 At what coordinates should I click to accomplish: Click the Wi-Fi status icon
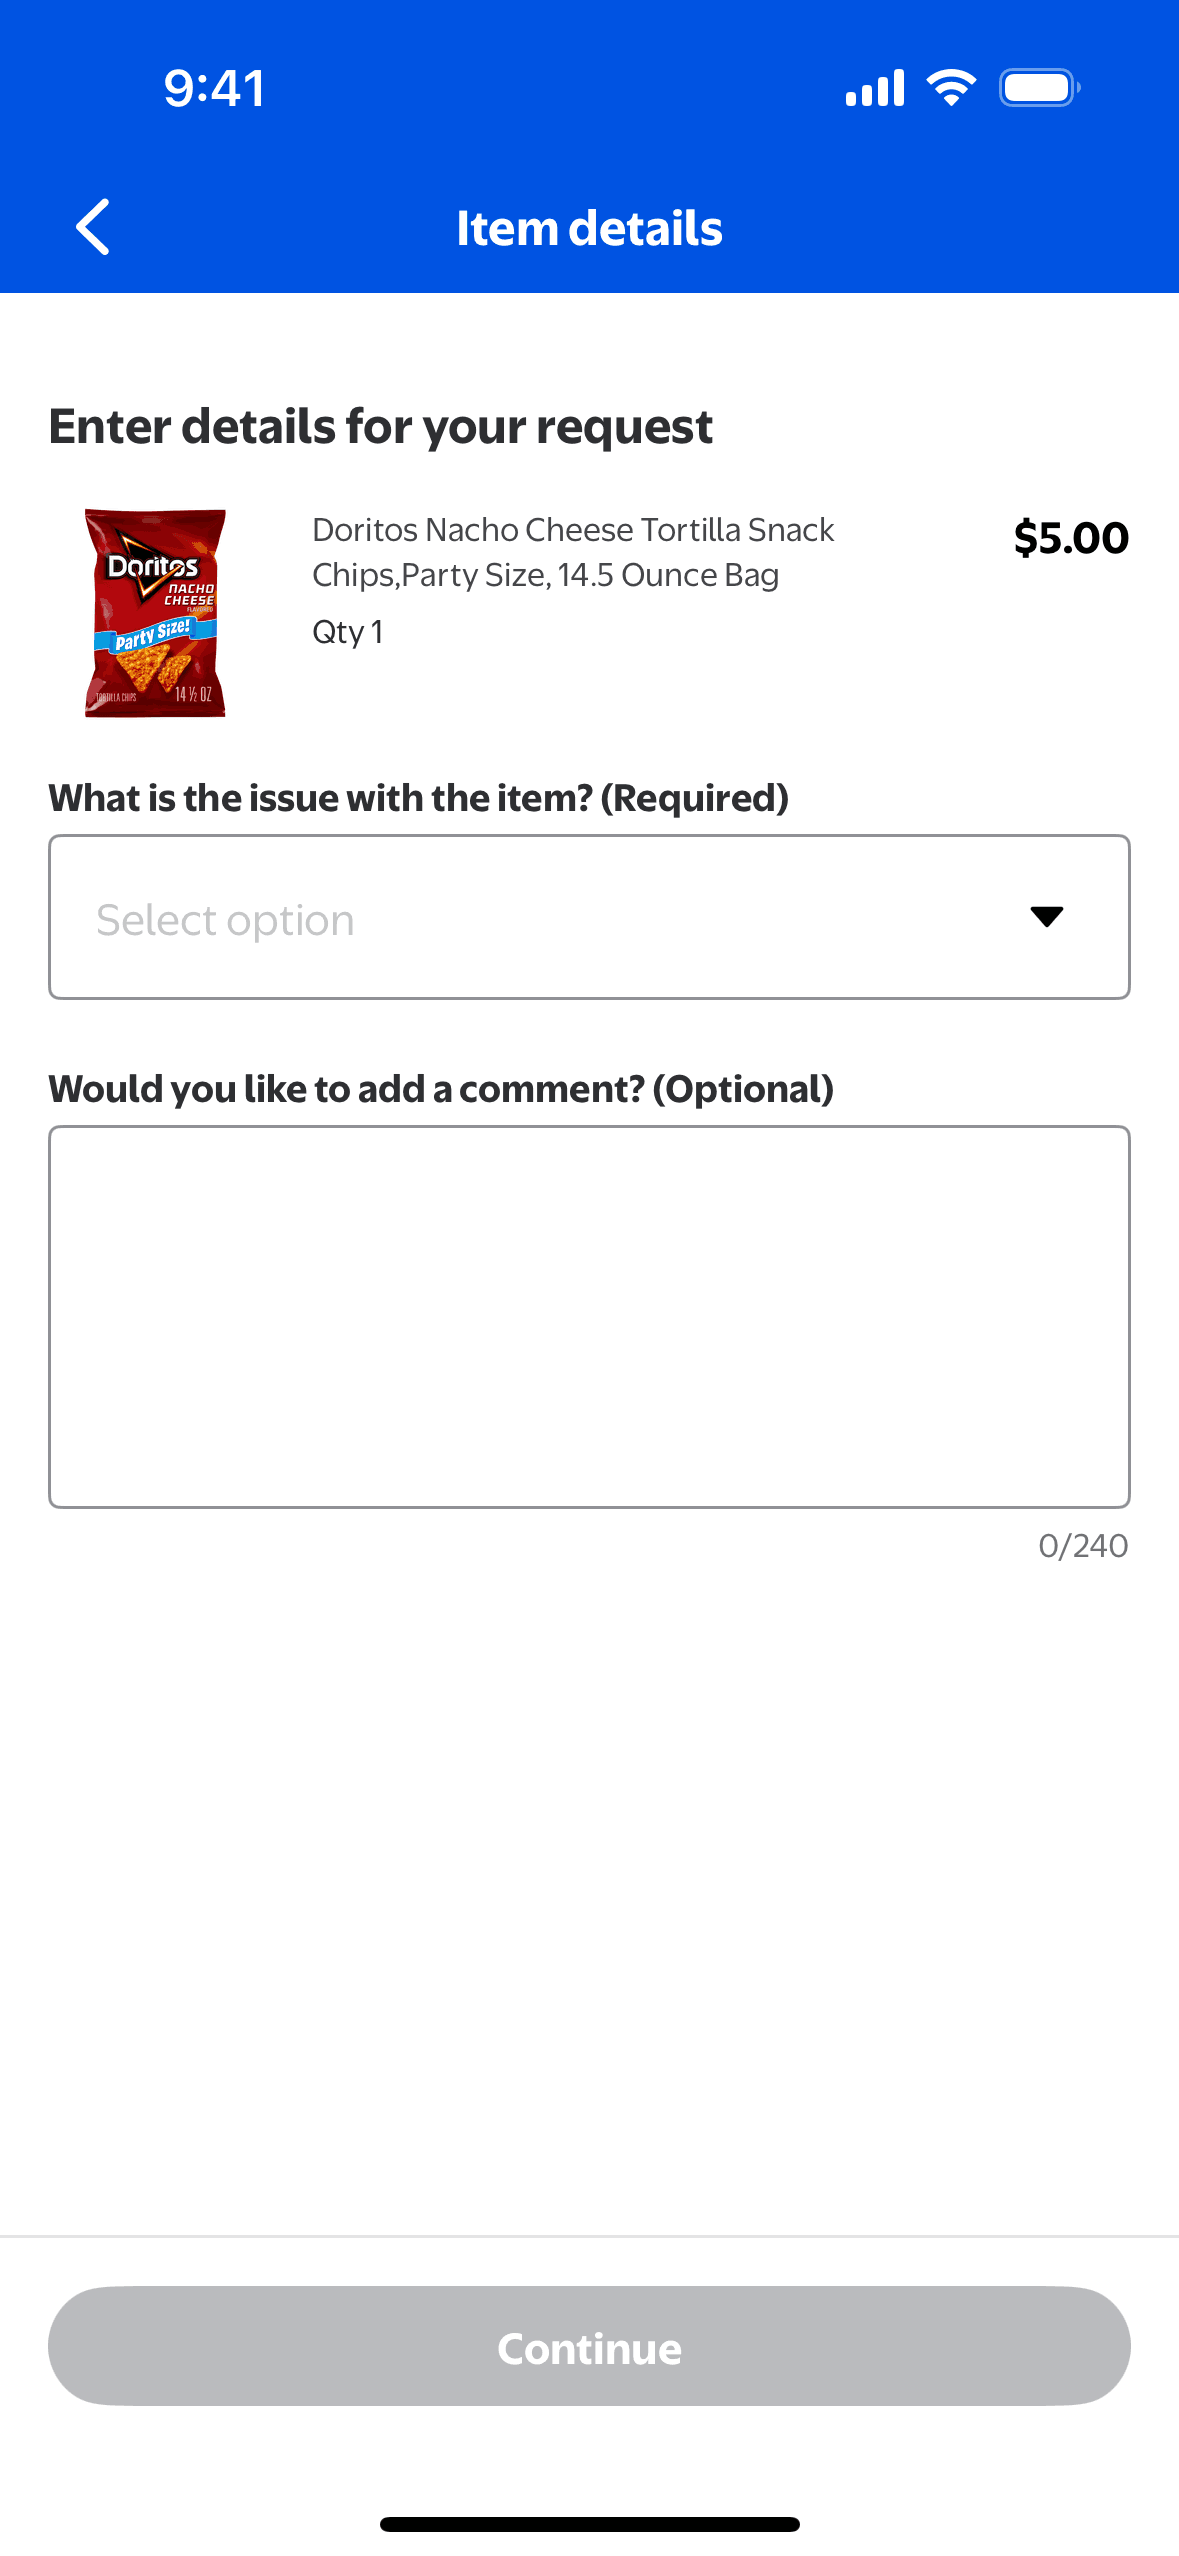click(951, 88)
